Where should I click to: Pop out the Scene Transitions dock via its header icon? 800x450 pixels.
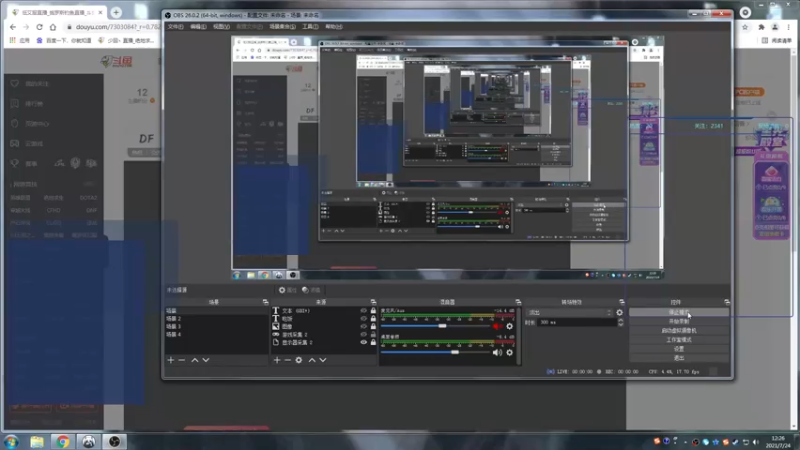click(x=621, y=302)
